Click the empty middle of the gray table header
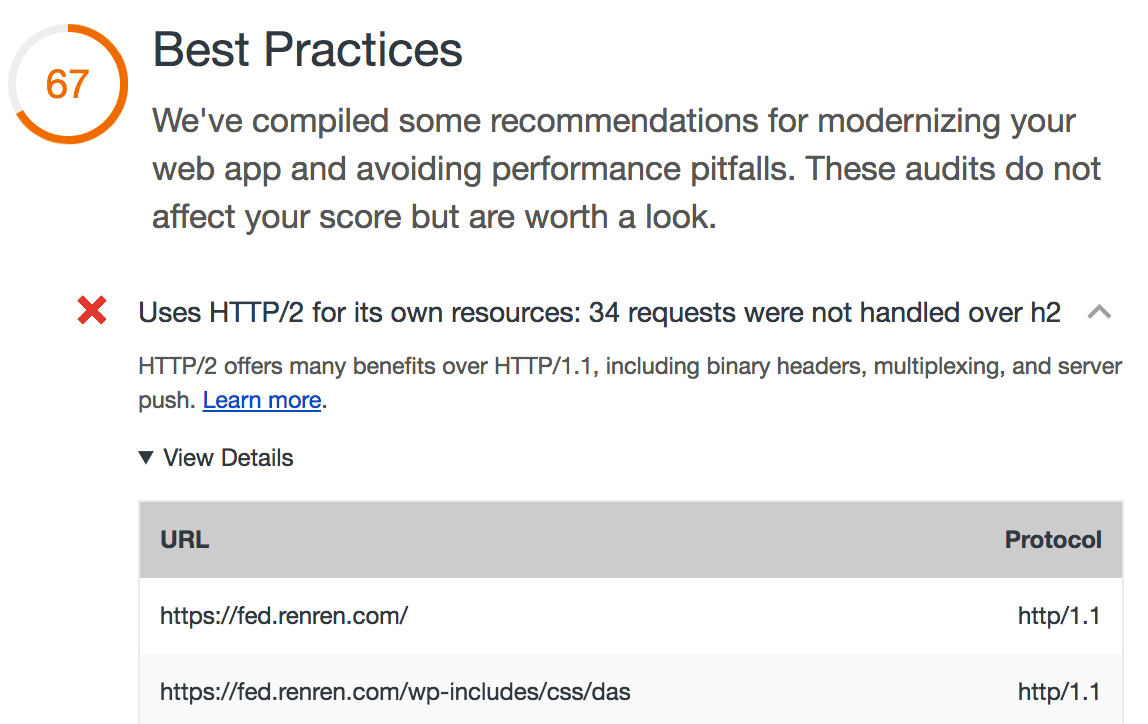The height and width of the screenshot is (724, 1148). click(x=600, y=540)
